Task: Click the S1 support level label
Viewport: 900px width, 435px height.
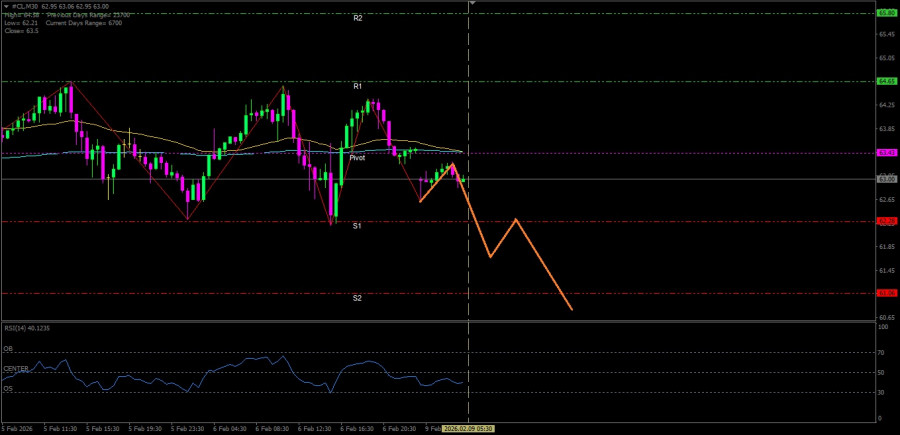Action: (357, 227)
